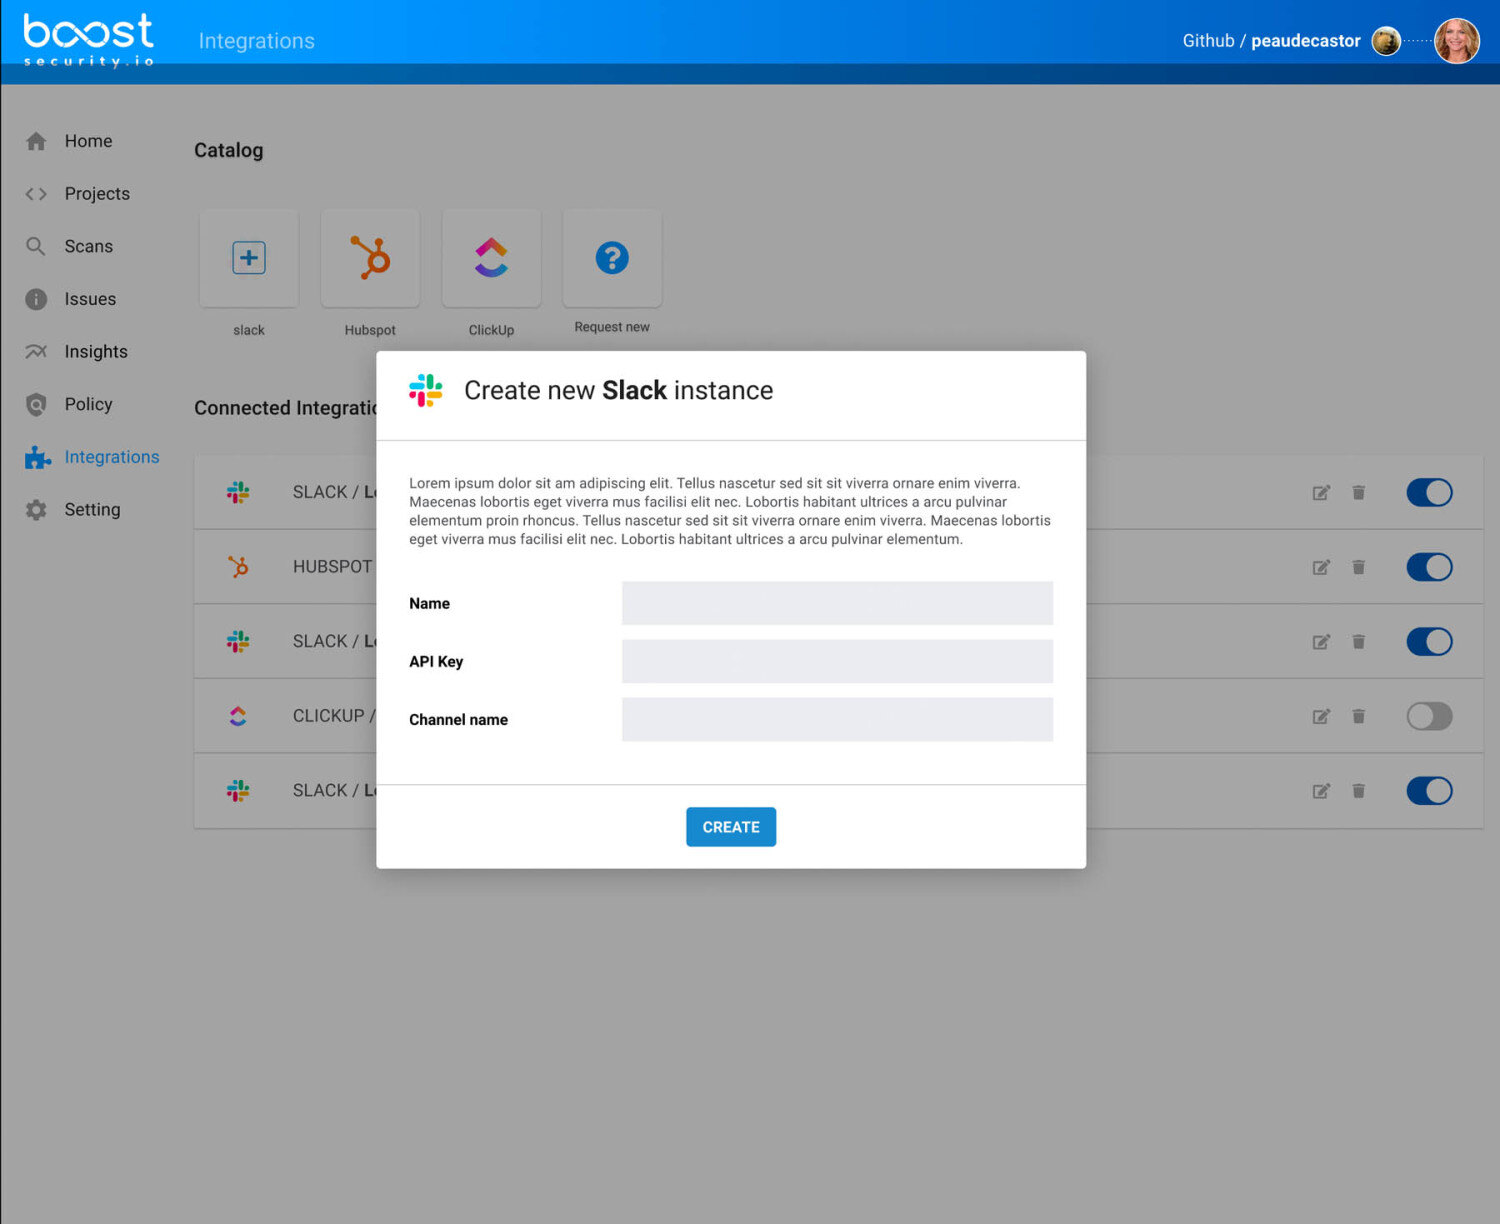Enable the ClickUp integration switch
Image resolution: width=1500 pixels, height=1224 pixels.
[1429, 716]
